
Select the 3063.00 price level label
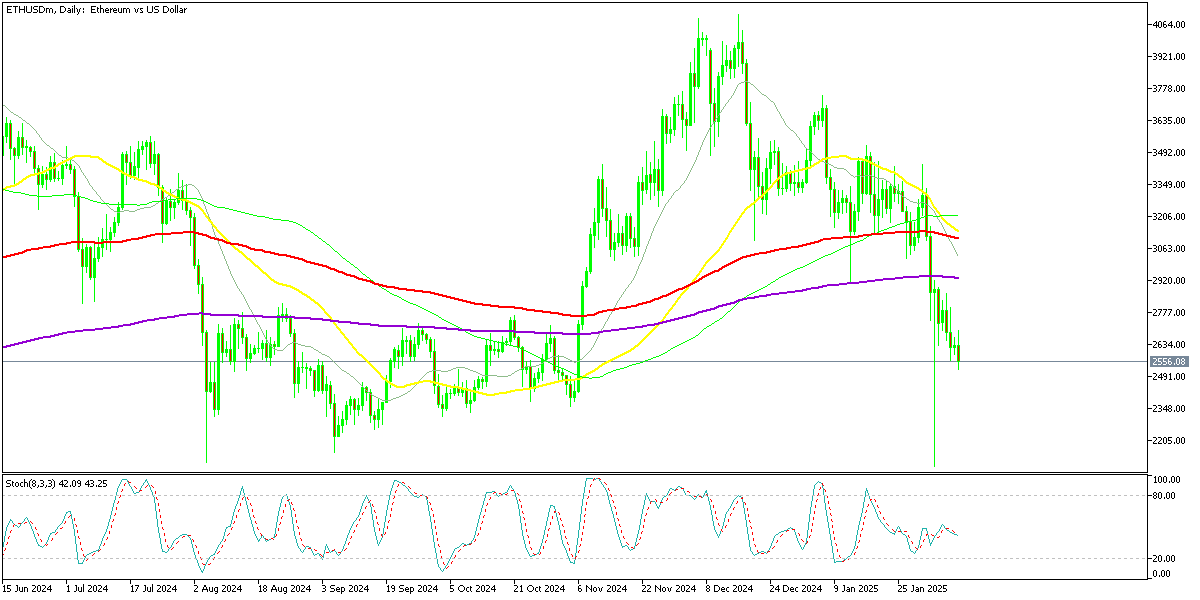[x=1169, y=249]
